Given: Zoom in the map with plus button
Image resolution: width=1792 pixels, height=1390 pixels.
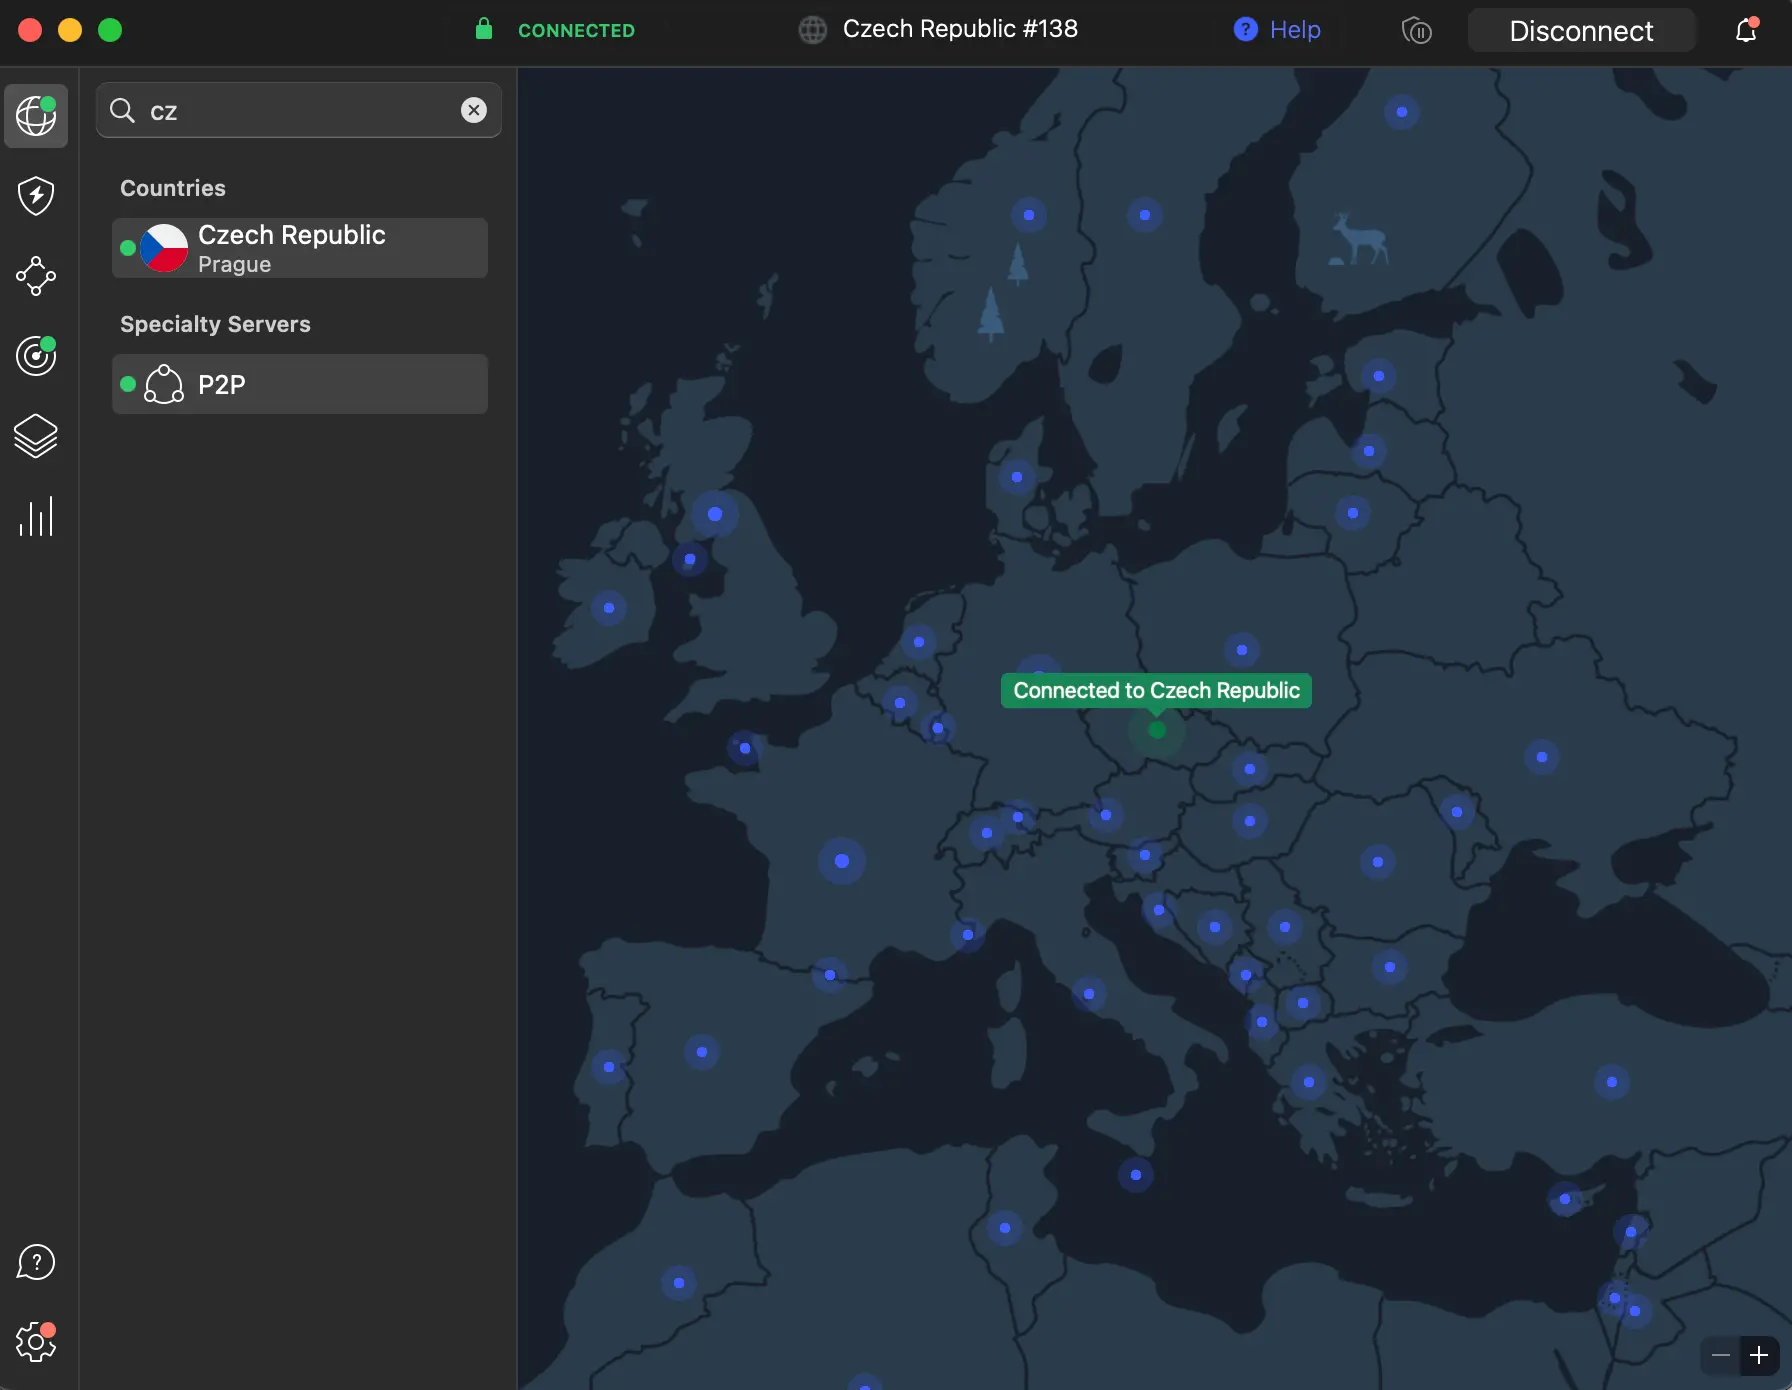Looking at the screenshot, I should click(1759, 1355).
